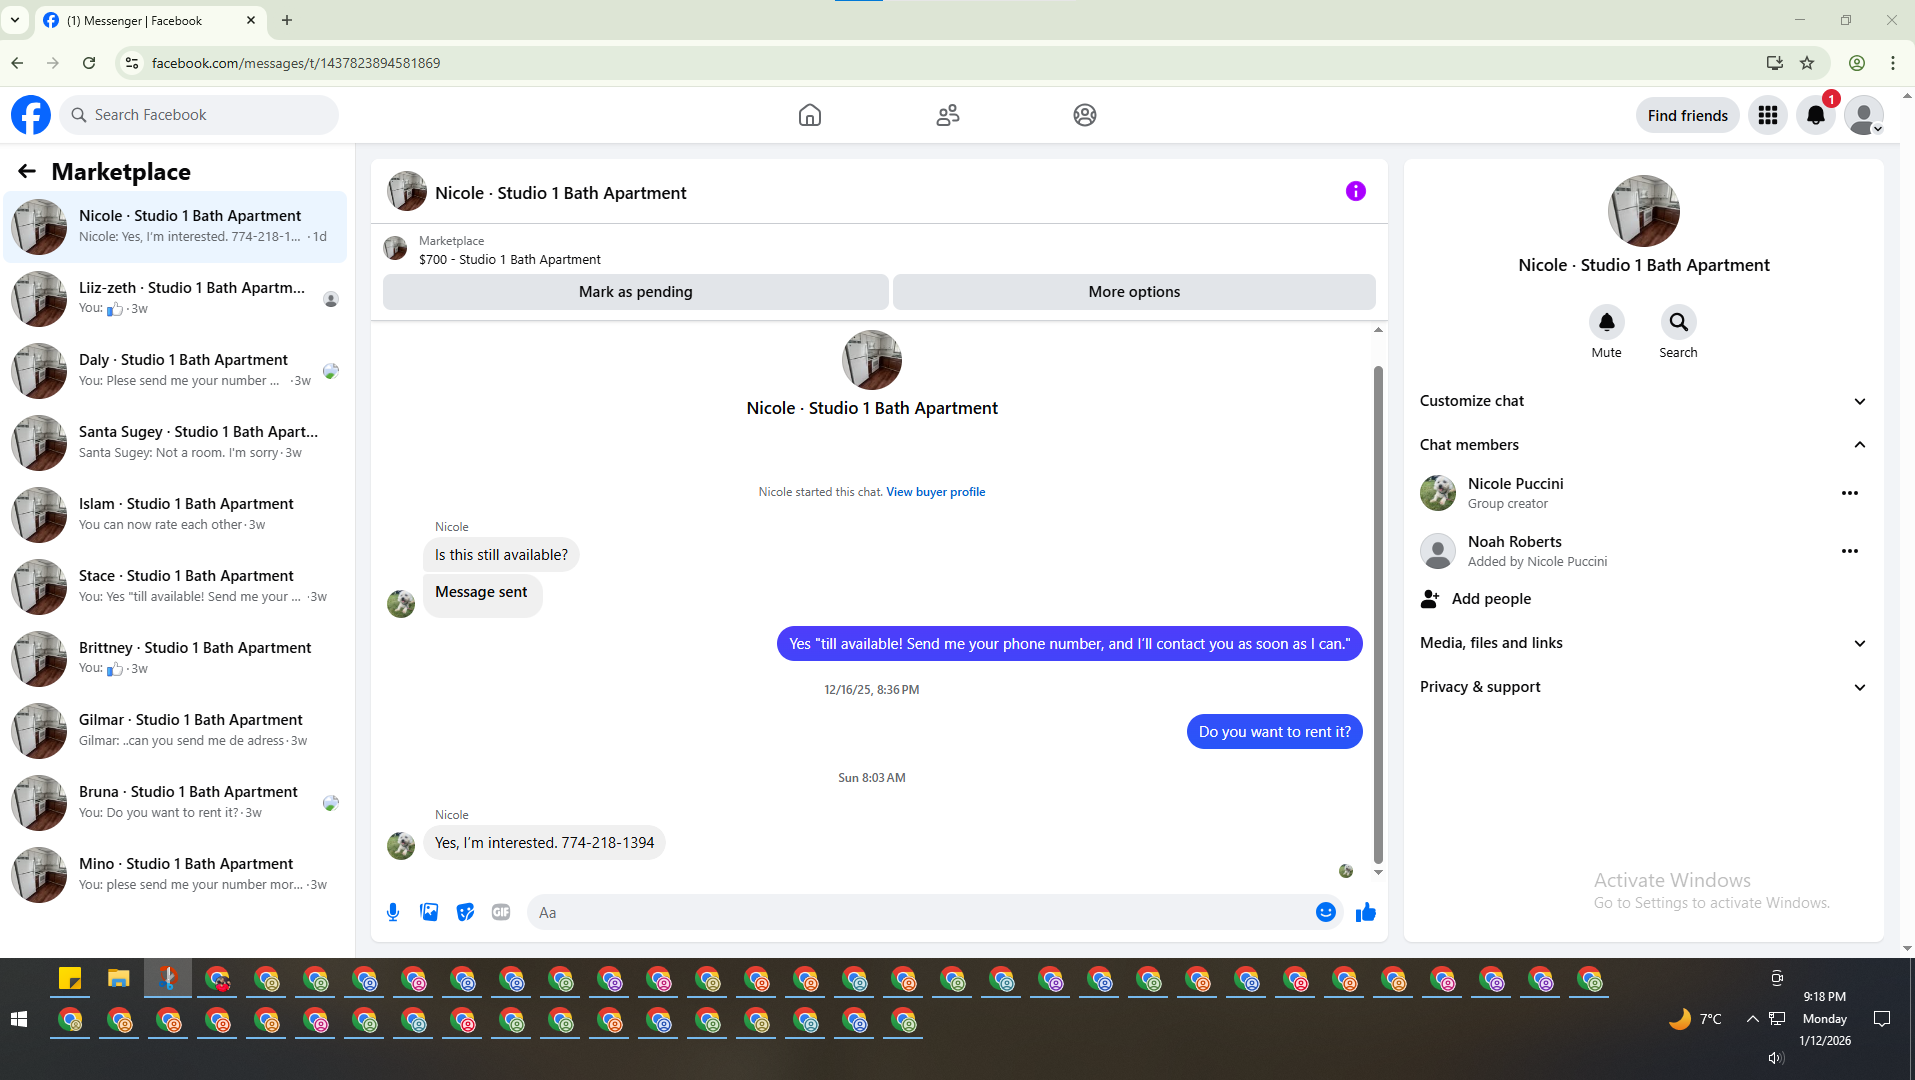Open the Bruna conversation
1915x1080 pixels.
[x=176, y=803]
